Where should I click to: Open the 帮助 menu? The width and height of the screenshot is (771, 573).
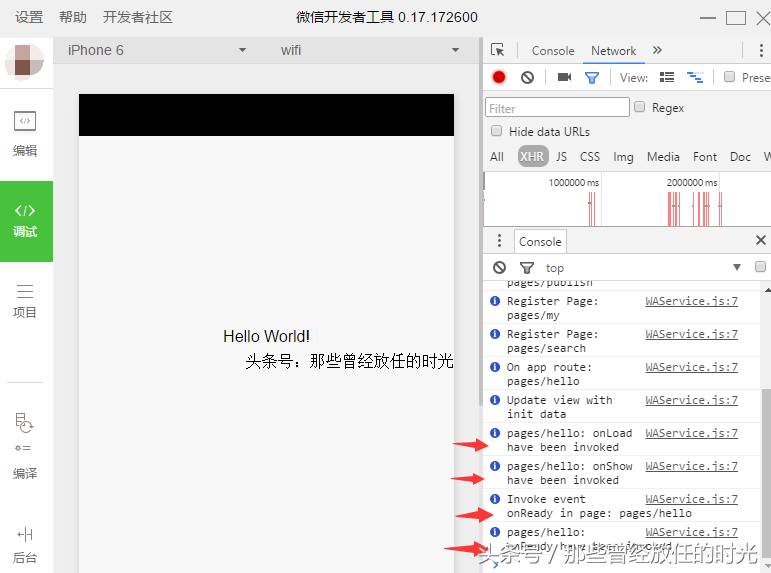click(73, 17)
